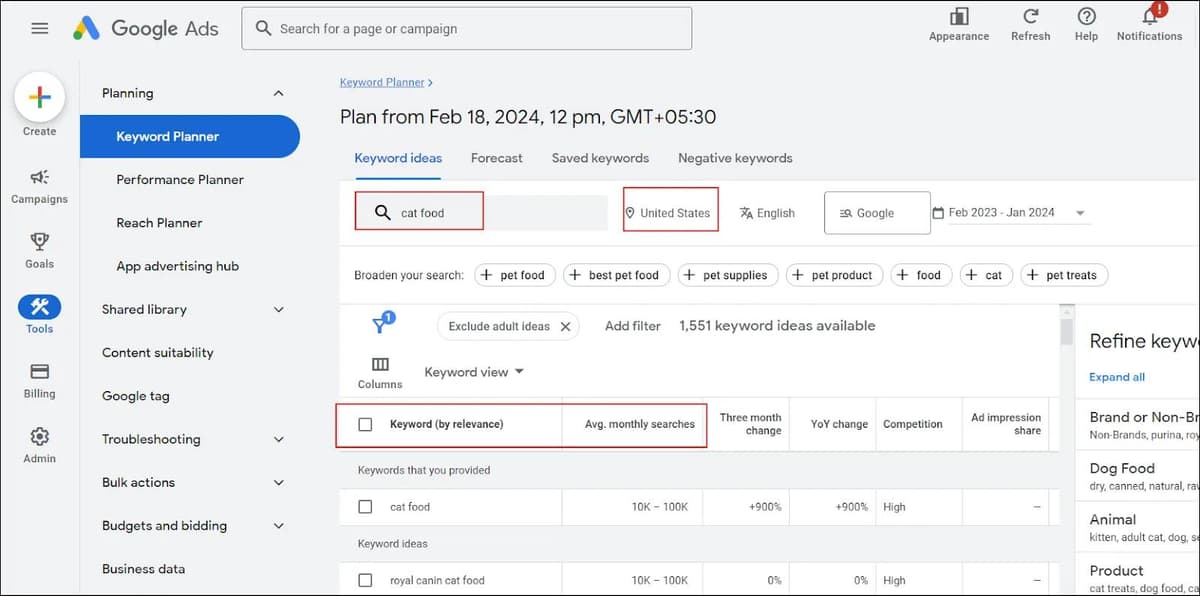Add 'best pet food' suggestion
The height and width of the screenshot is (596, 1200).
tap(616, 275)
